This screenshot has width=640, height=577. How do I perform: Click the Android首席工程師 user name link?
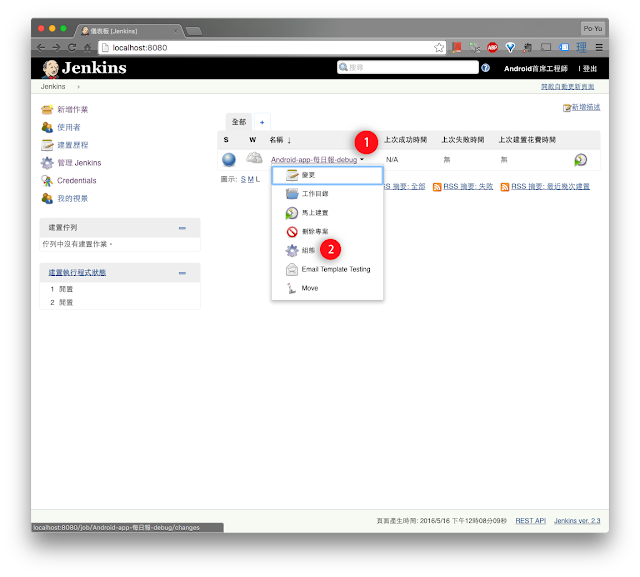coord(536,69)
